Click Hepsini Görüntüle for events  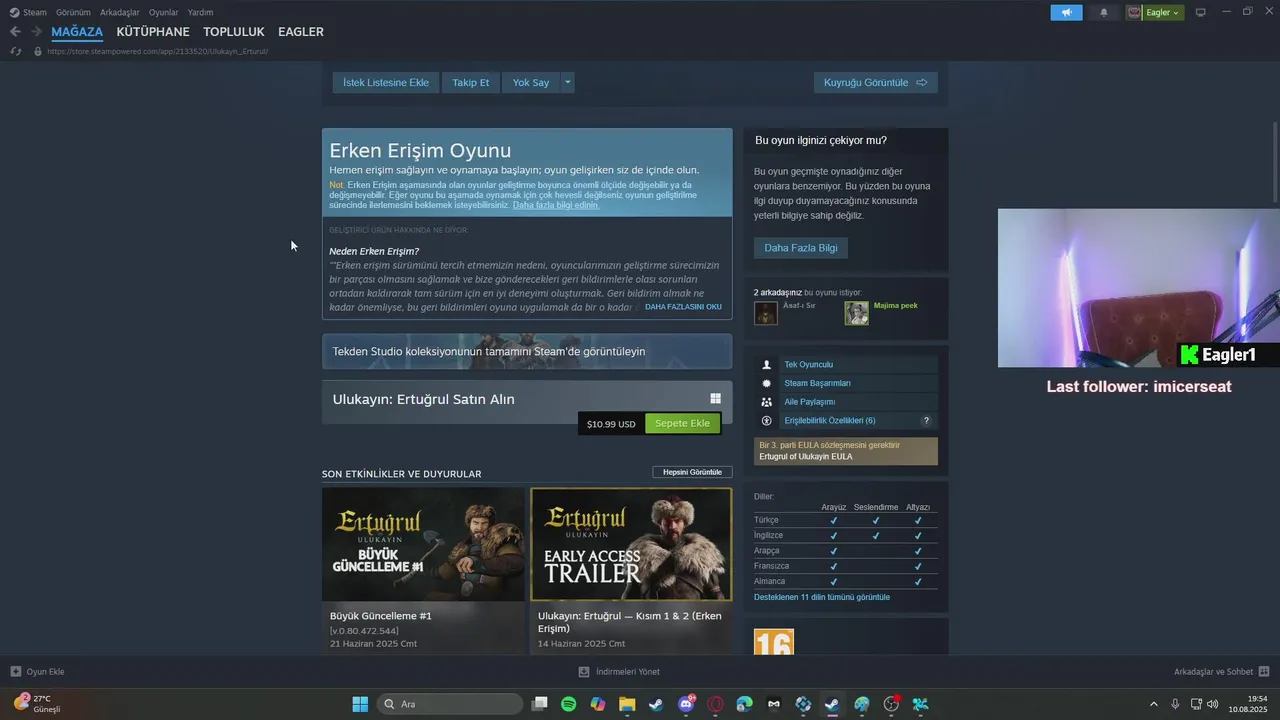click(692, 472)
